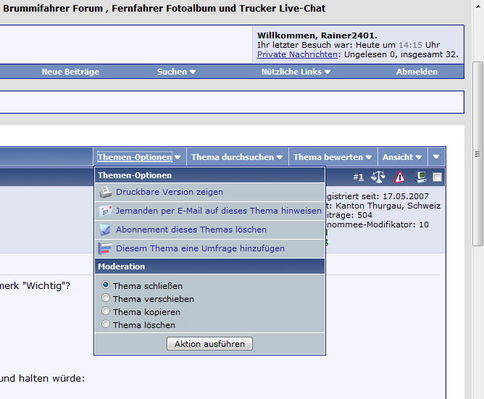Viewport: 484px width, 399px height.
Task: Expand the 'Nützliche Links' dropdown
Action: [296, 72]
